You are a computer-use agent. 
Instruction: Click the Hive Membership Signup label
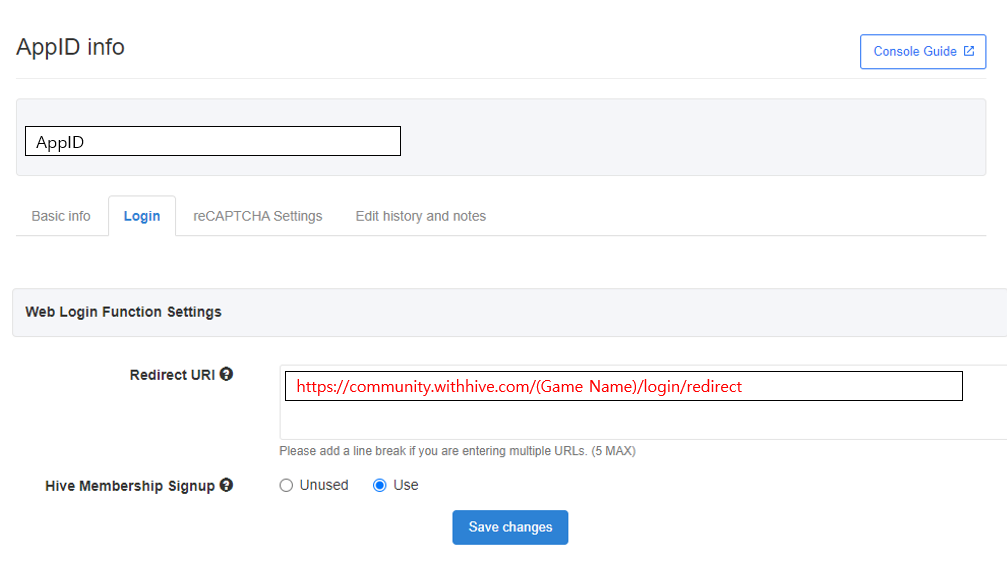tap(130, 486)
